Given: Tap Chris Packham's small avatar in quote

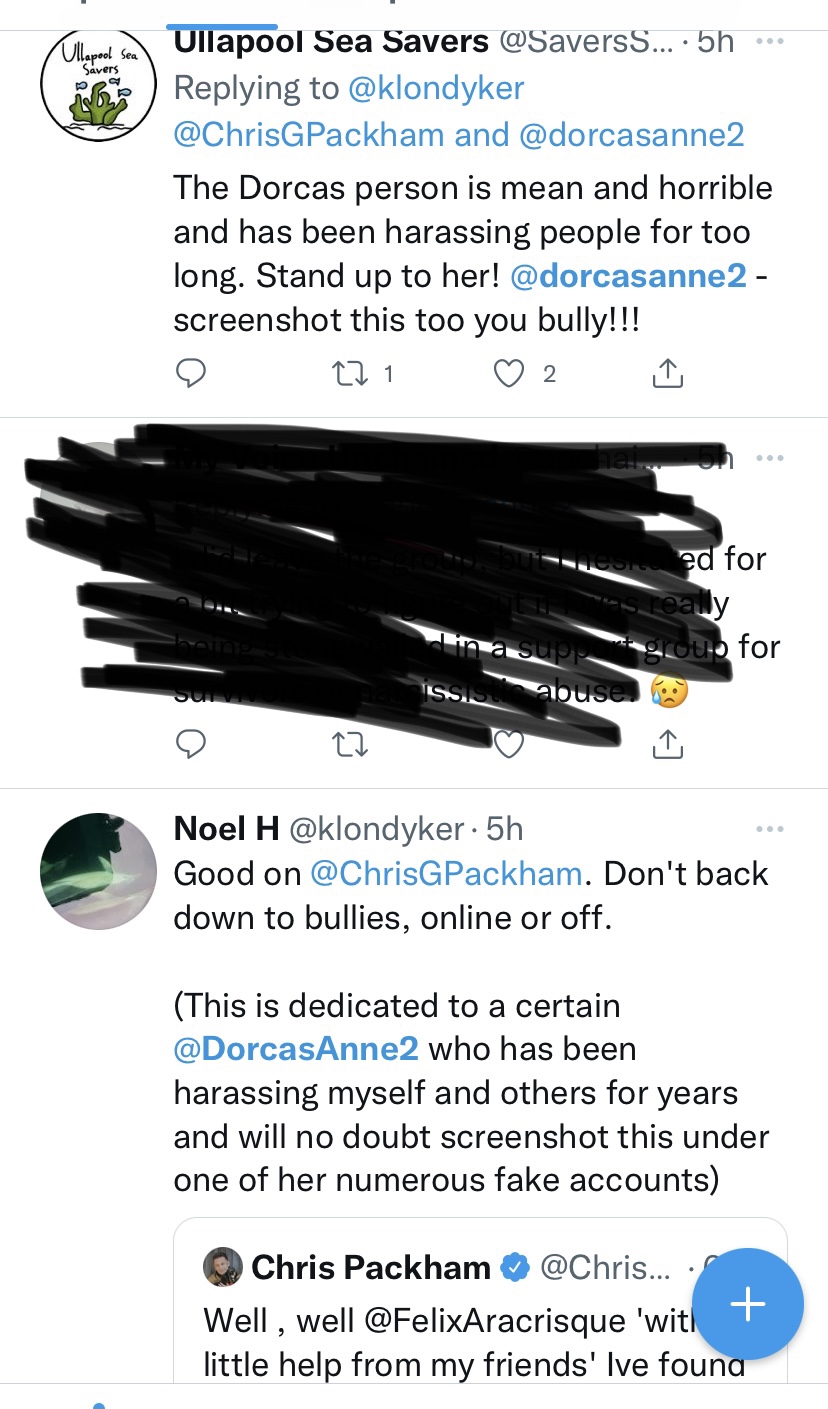Looking at the screenshot, I should point(222,1268).
